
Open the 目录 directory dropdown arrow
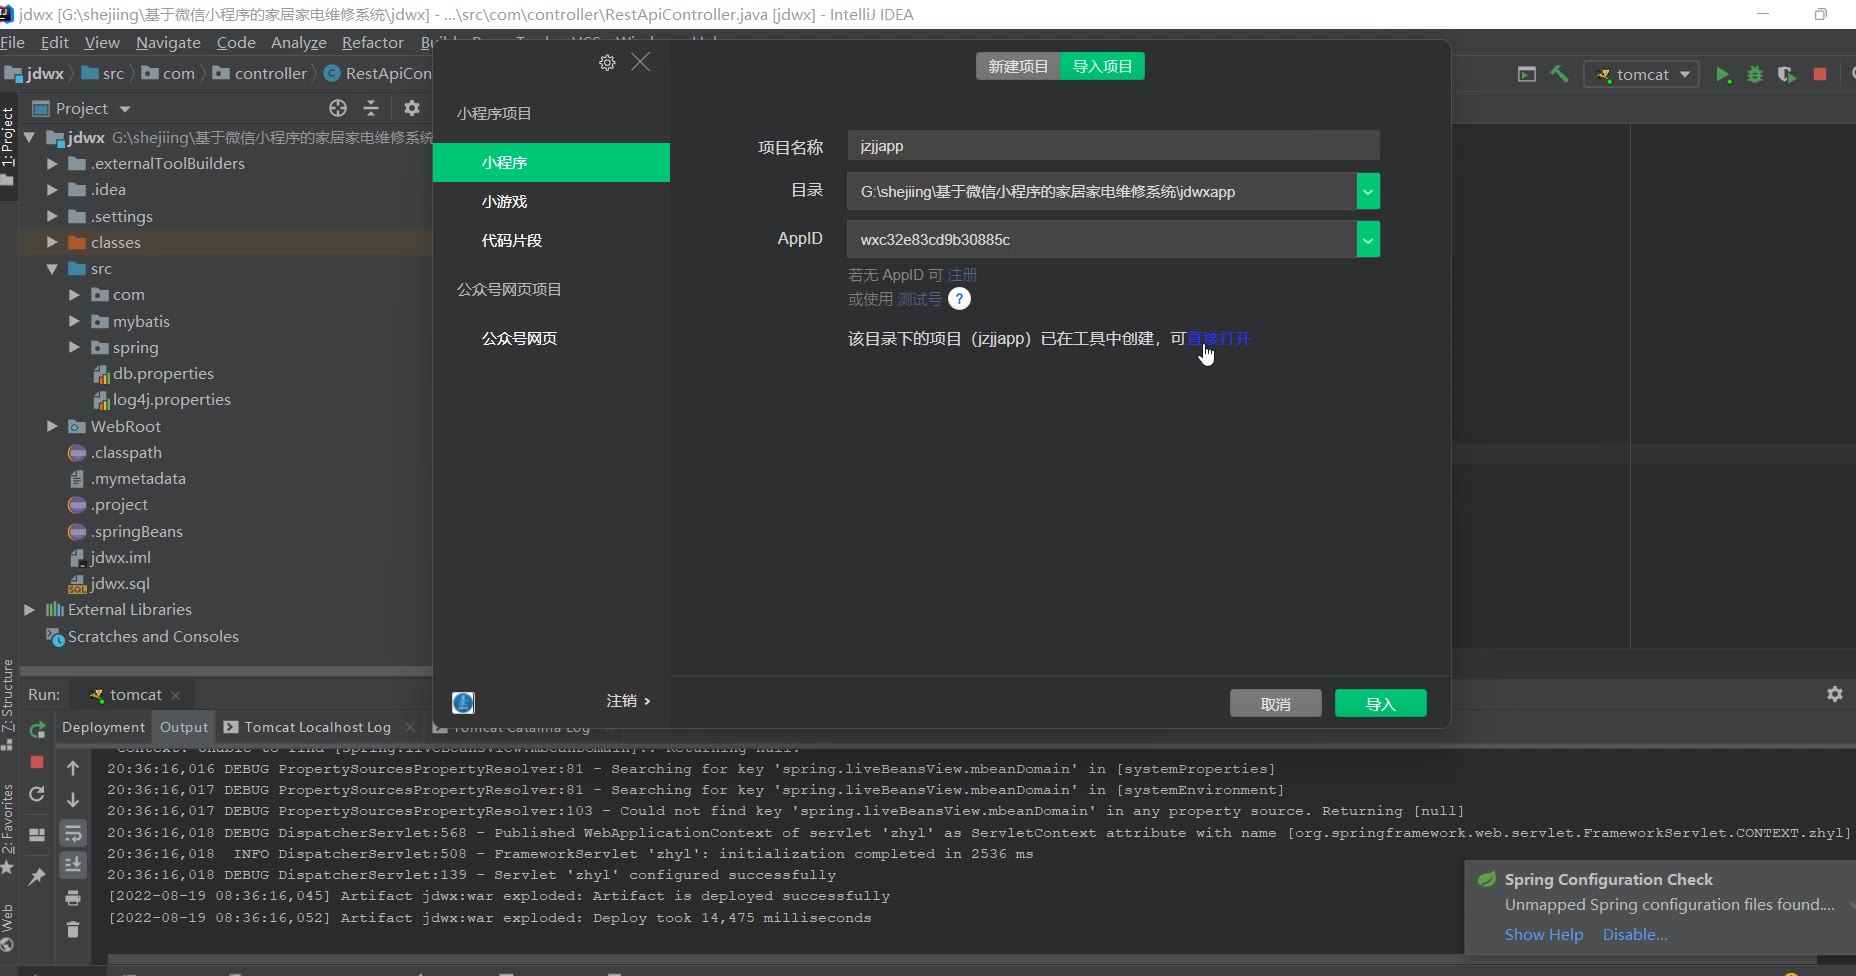[x=1367, y=192]
